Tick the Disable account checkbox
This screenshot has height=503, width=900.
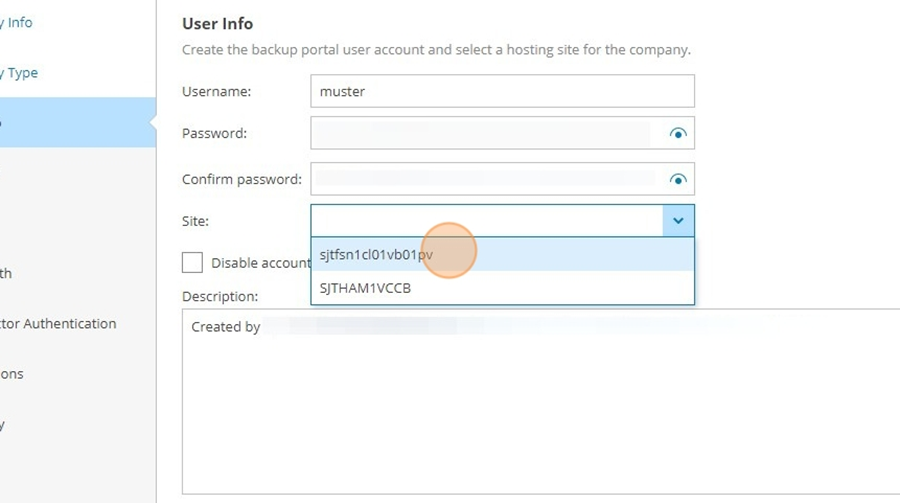coord(192,262)
